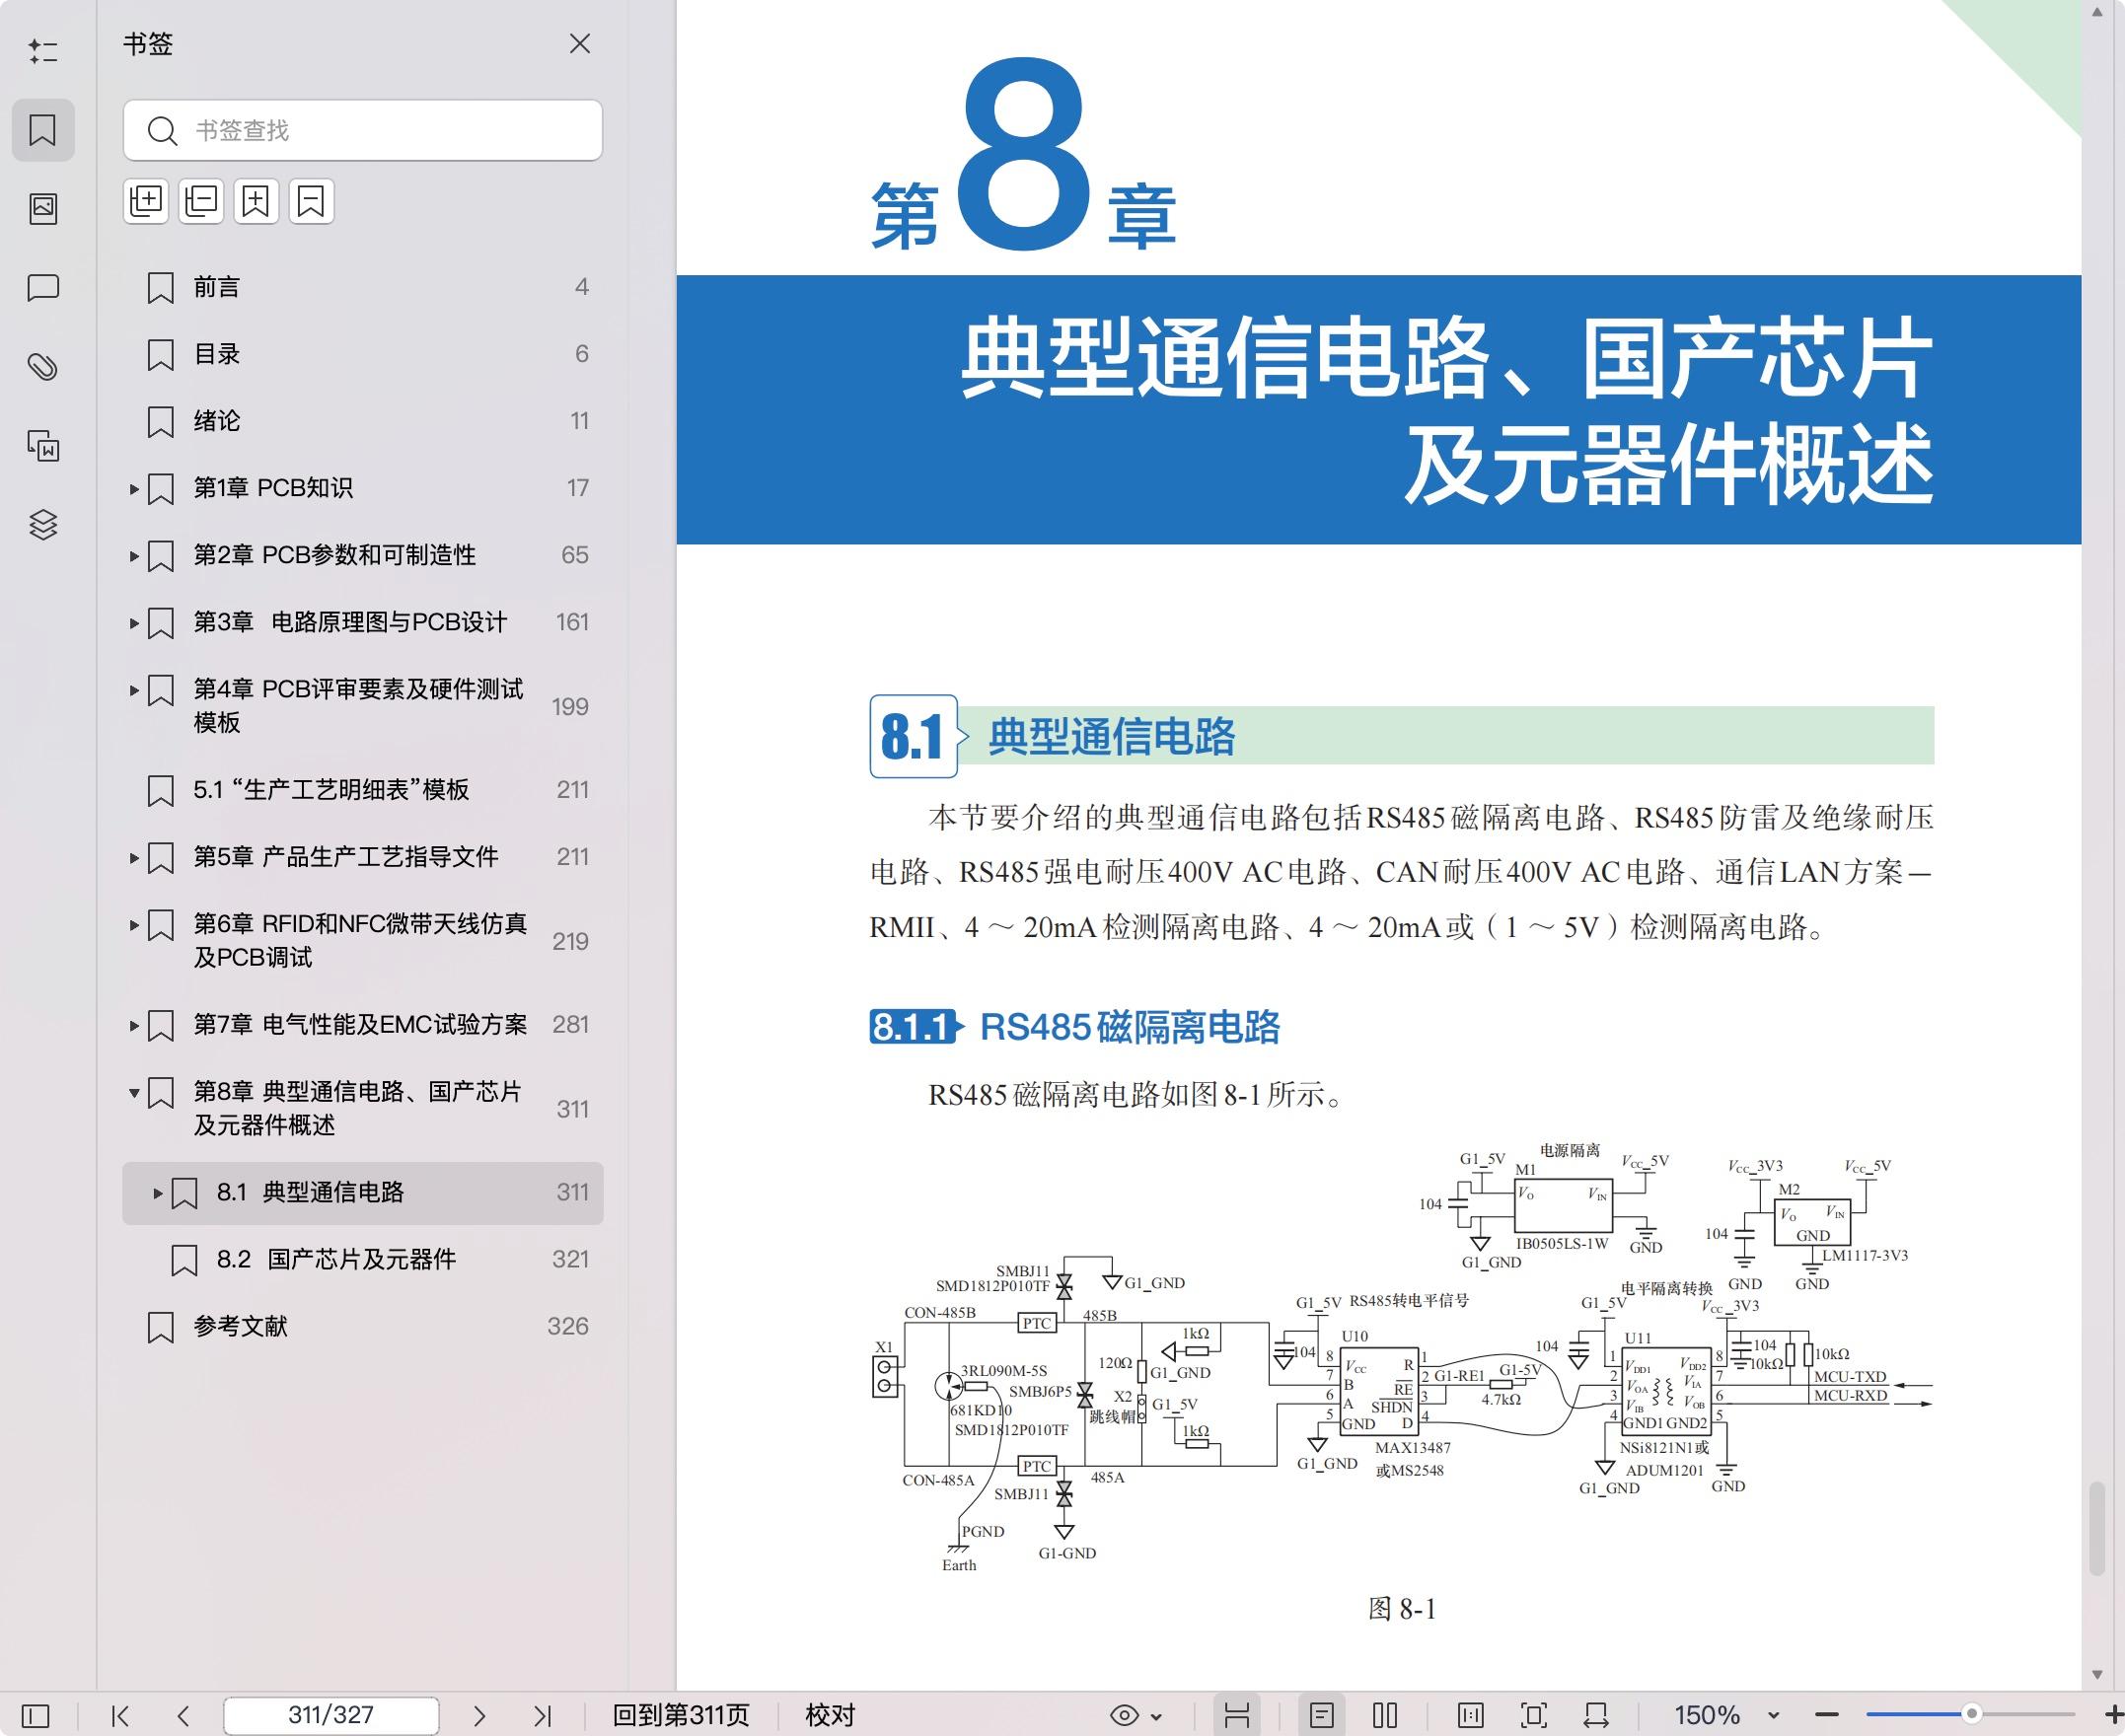The image size is (2125, 1736).
Task: Click the bookmark search field
Action: click(x=363, y=130)
